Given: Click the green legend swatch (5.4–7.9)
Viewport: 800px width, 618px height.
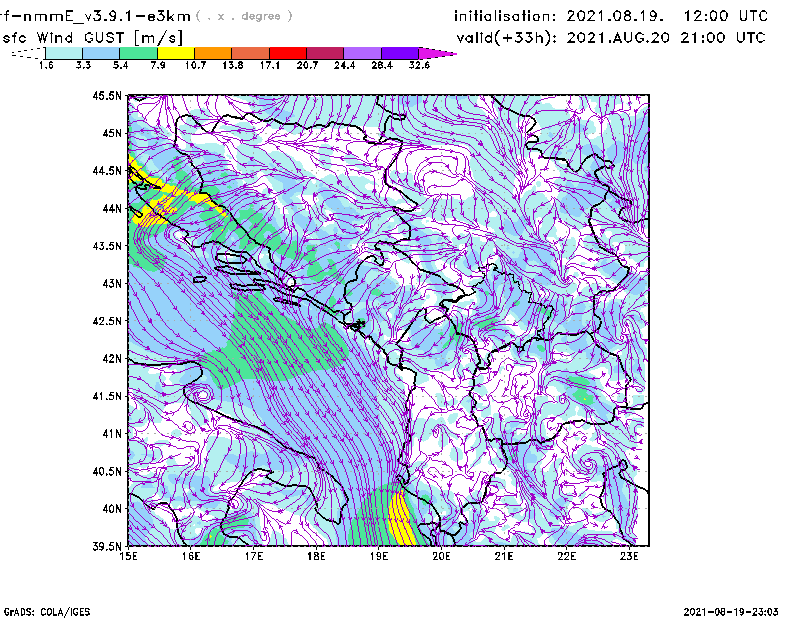Looking at the screenshot, I should tap(139, 53).
